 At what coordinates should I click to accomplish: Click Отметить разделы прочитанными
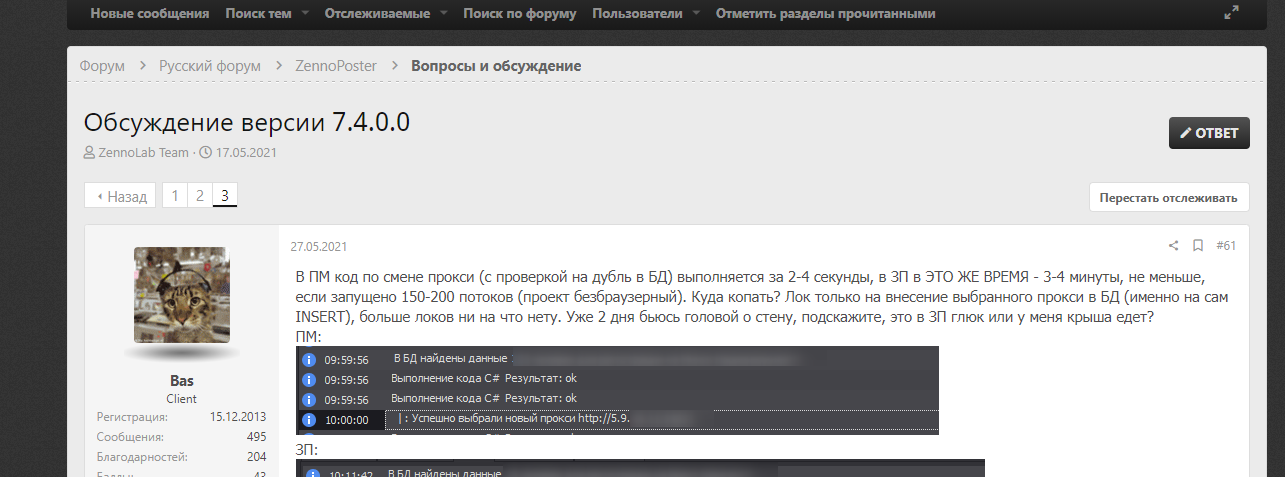click(x=826, y=14)
